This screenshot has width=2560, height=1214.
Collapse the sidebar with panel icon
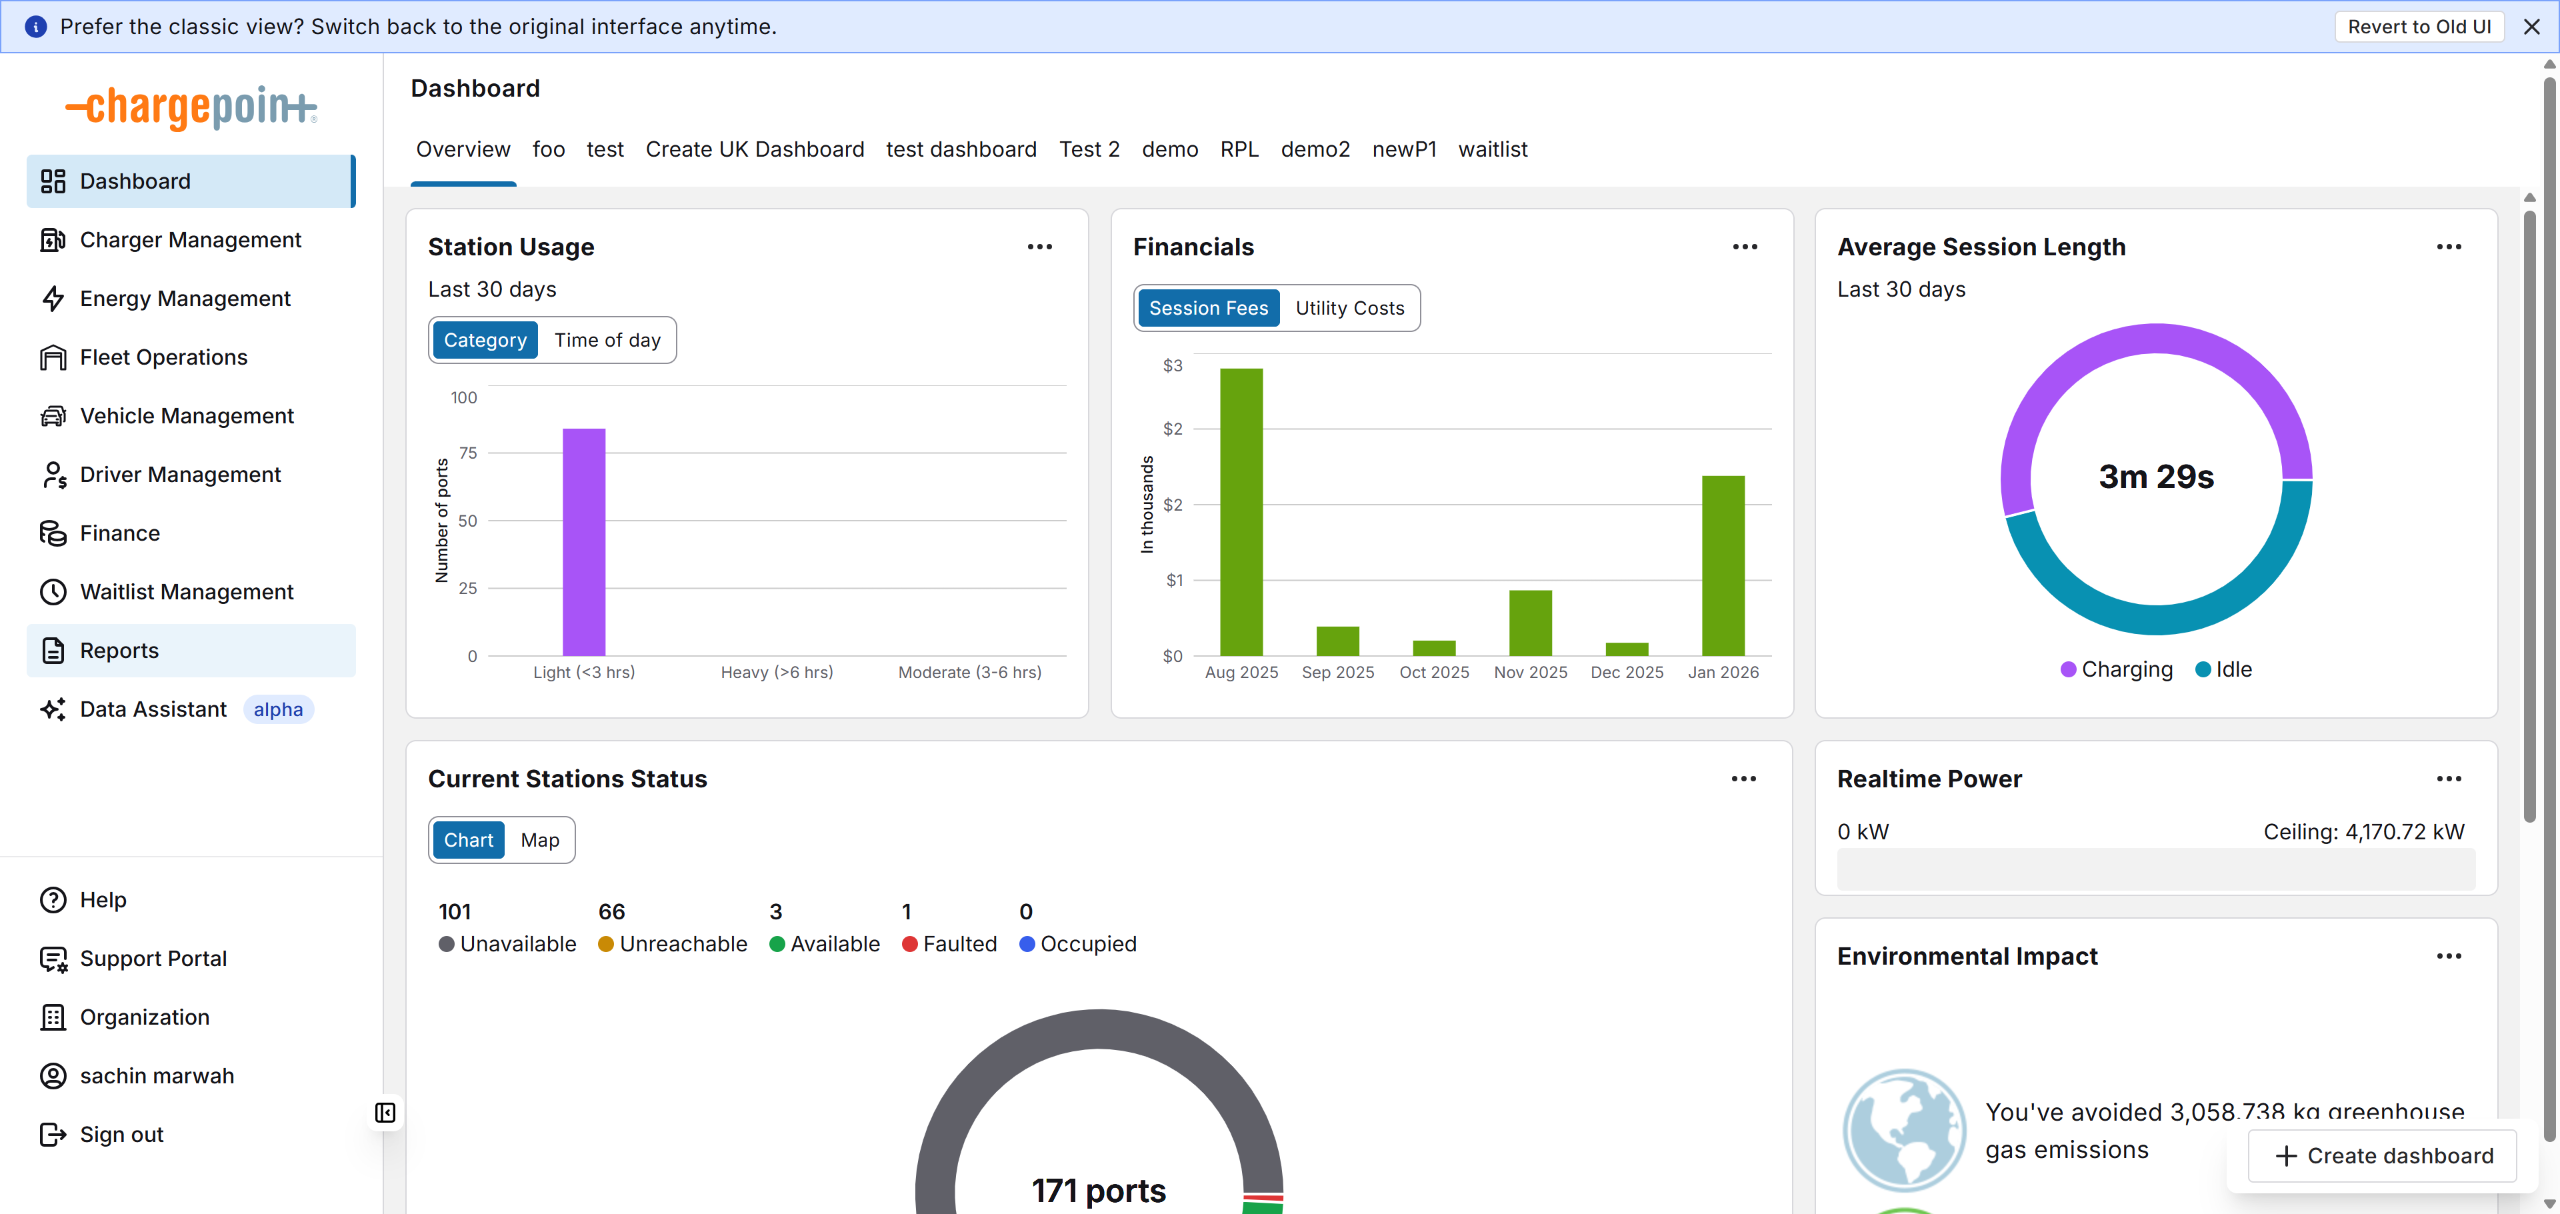click(x=385, y=1113)
